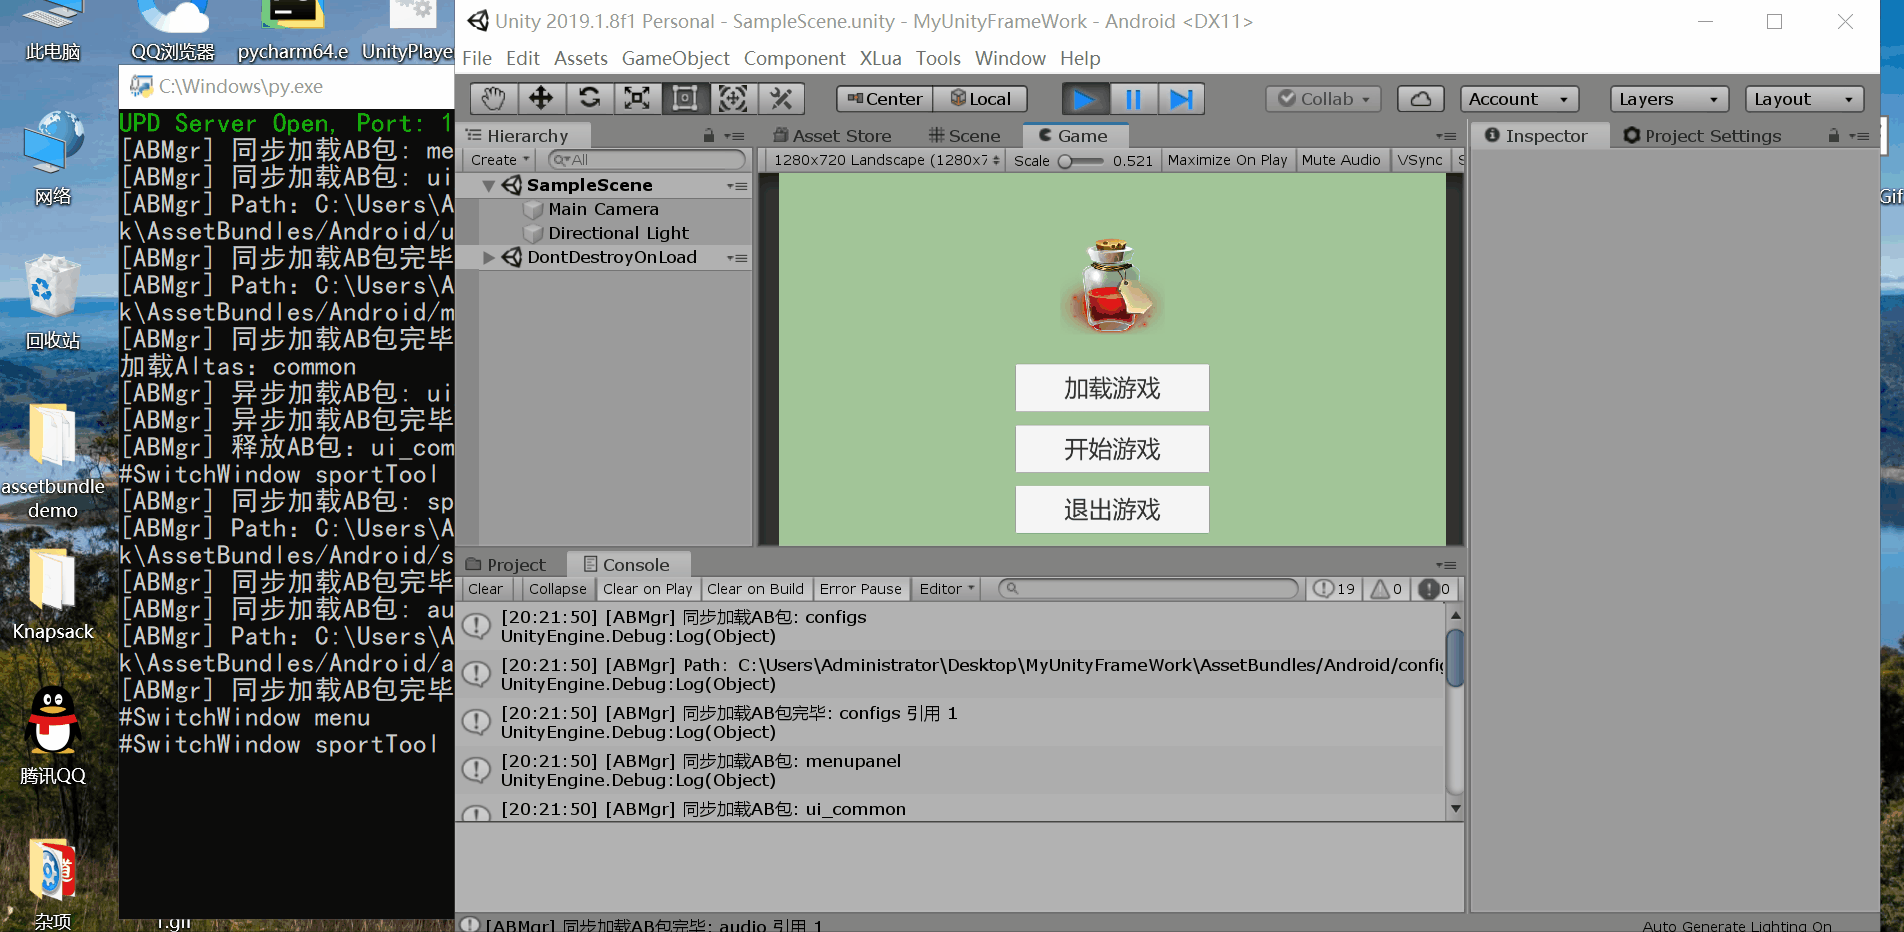The height and width of the screenshot is (932, 1904).
Task: Clear the Console log
Action: click(x=486, y=589)
